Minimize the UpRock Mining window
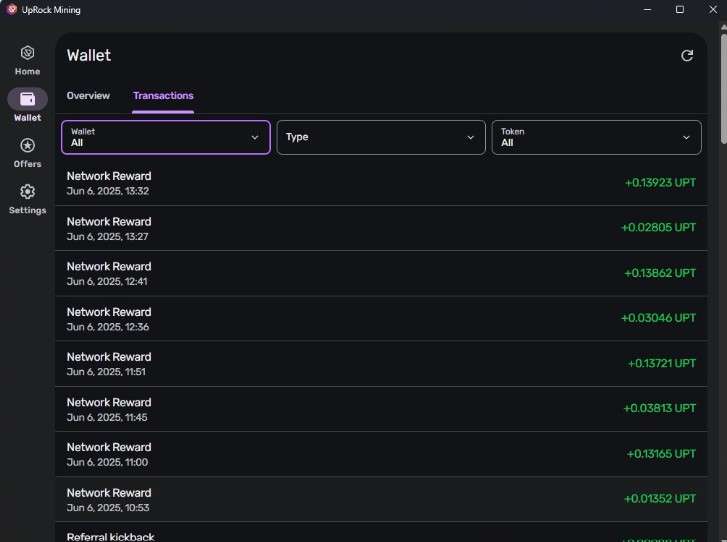The width and height of the screenshot is (727, 542). [647, 9]
